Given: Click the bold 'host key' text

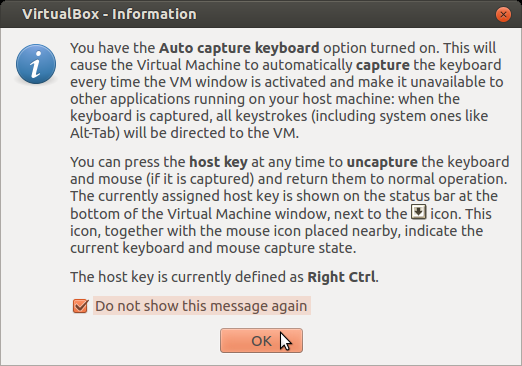Looking at the screenshot, I should 218,162.
